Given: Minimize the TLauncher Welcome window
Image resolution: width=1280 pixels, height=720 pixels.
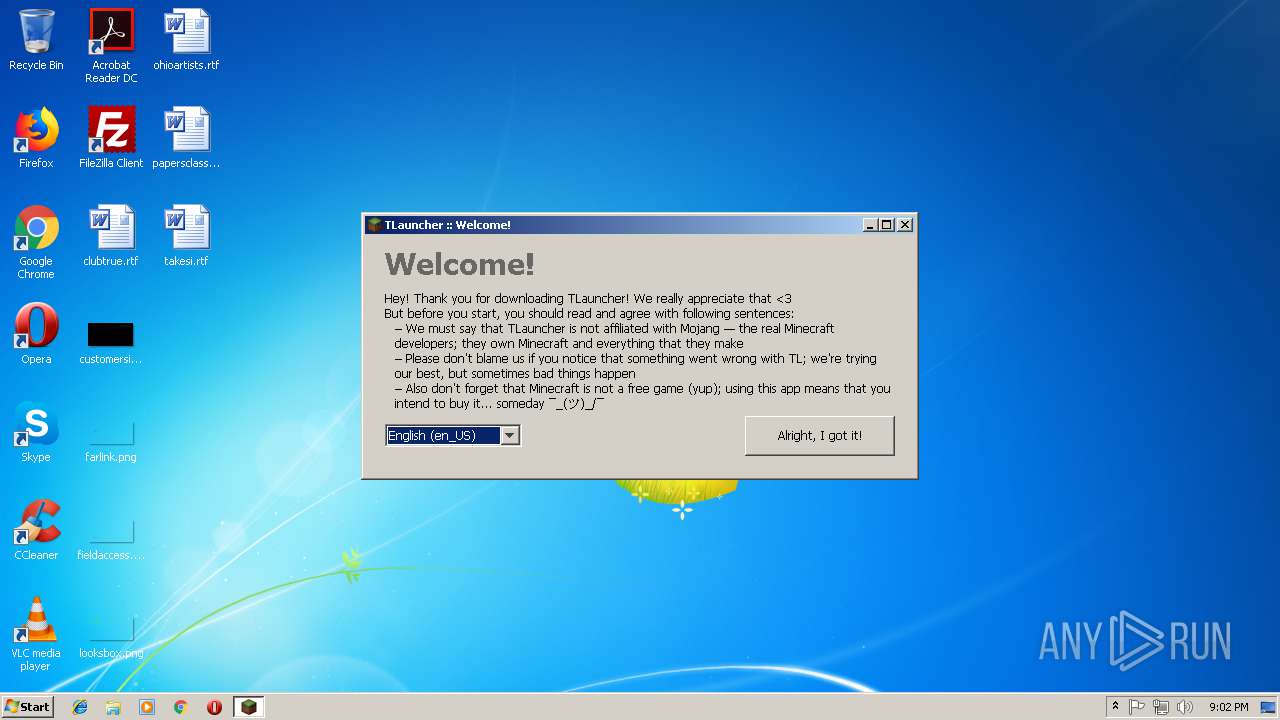Looking at the screenshot, I should 870,225.
